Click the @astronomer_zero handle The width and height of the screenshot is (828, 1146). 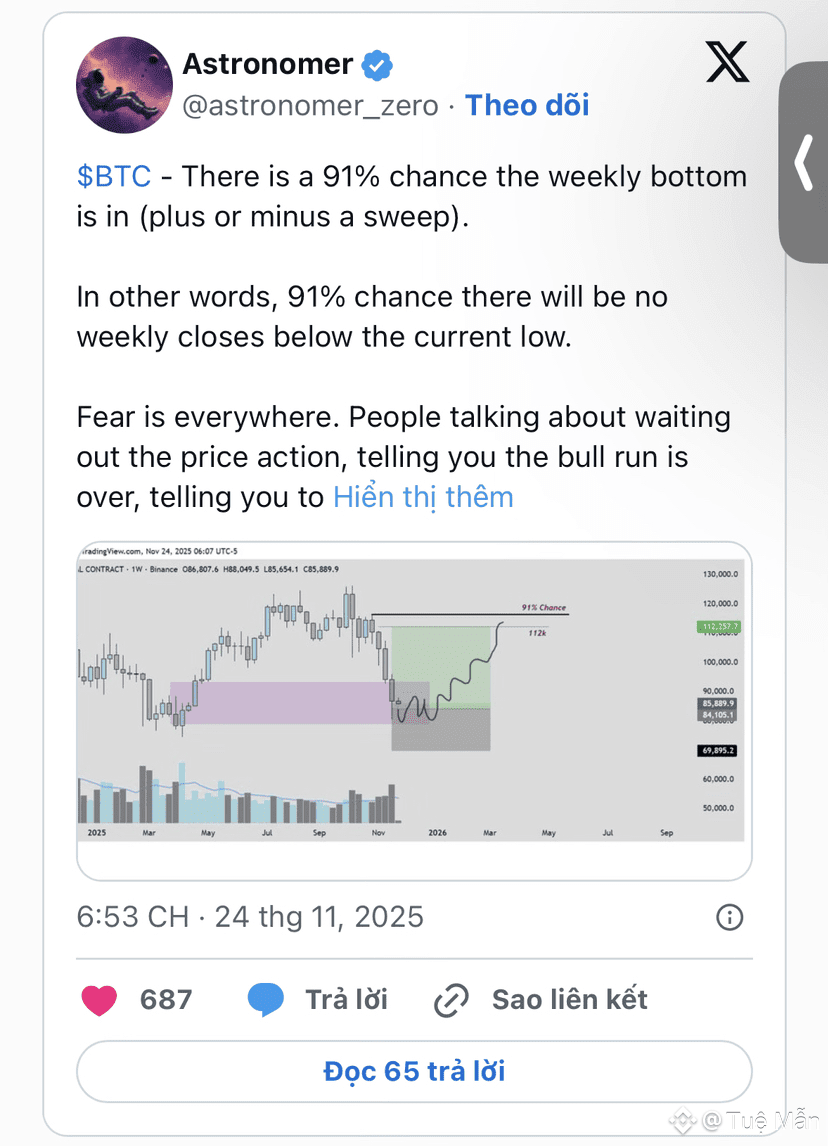[310, 105]
